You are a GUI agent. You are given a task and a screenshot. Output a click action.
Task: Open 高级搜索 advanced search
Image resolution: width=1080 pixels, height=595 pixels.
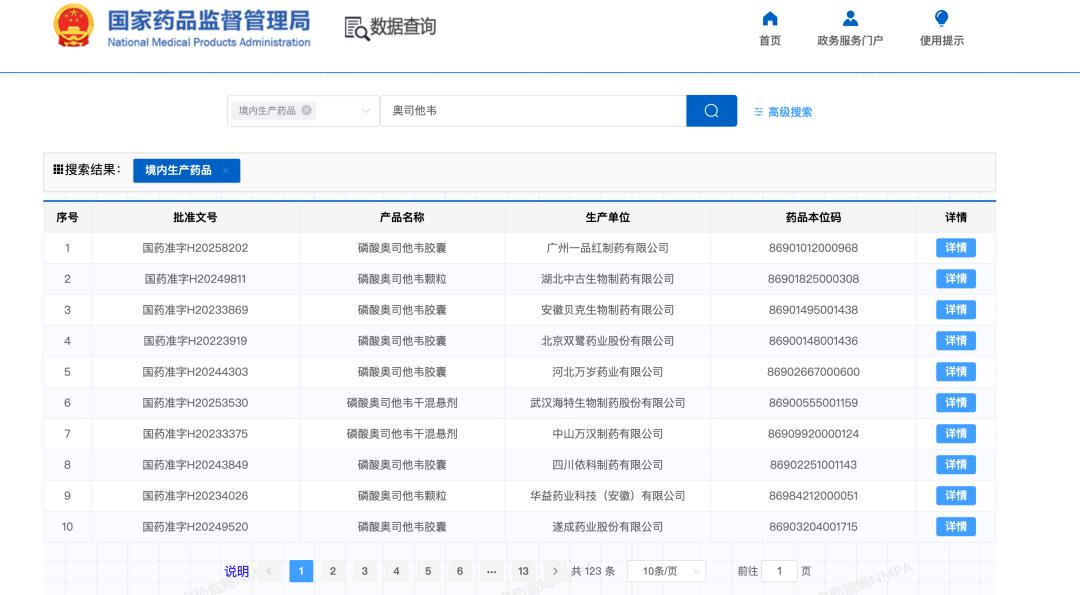click(x=783, y=112)
